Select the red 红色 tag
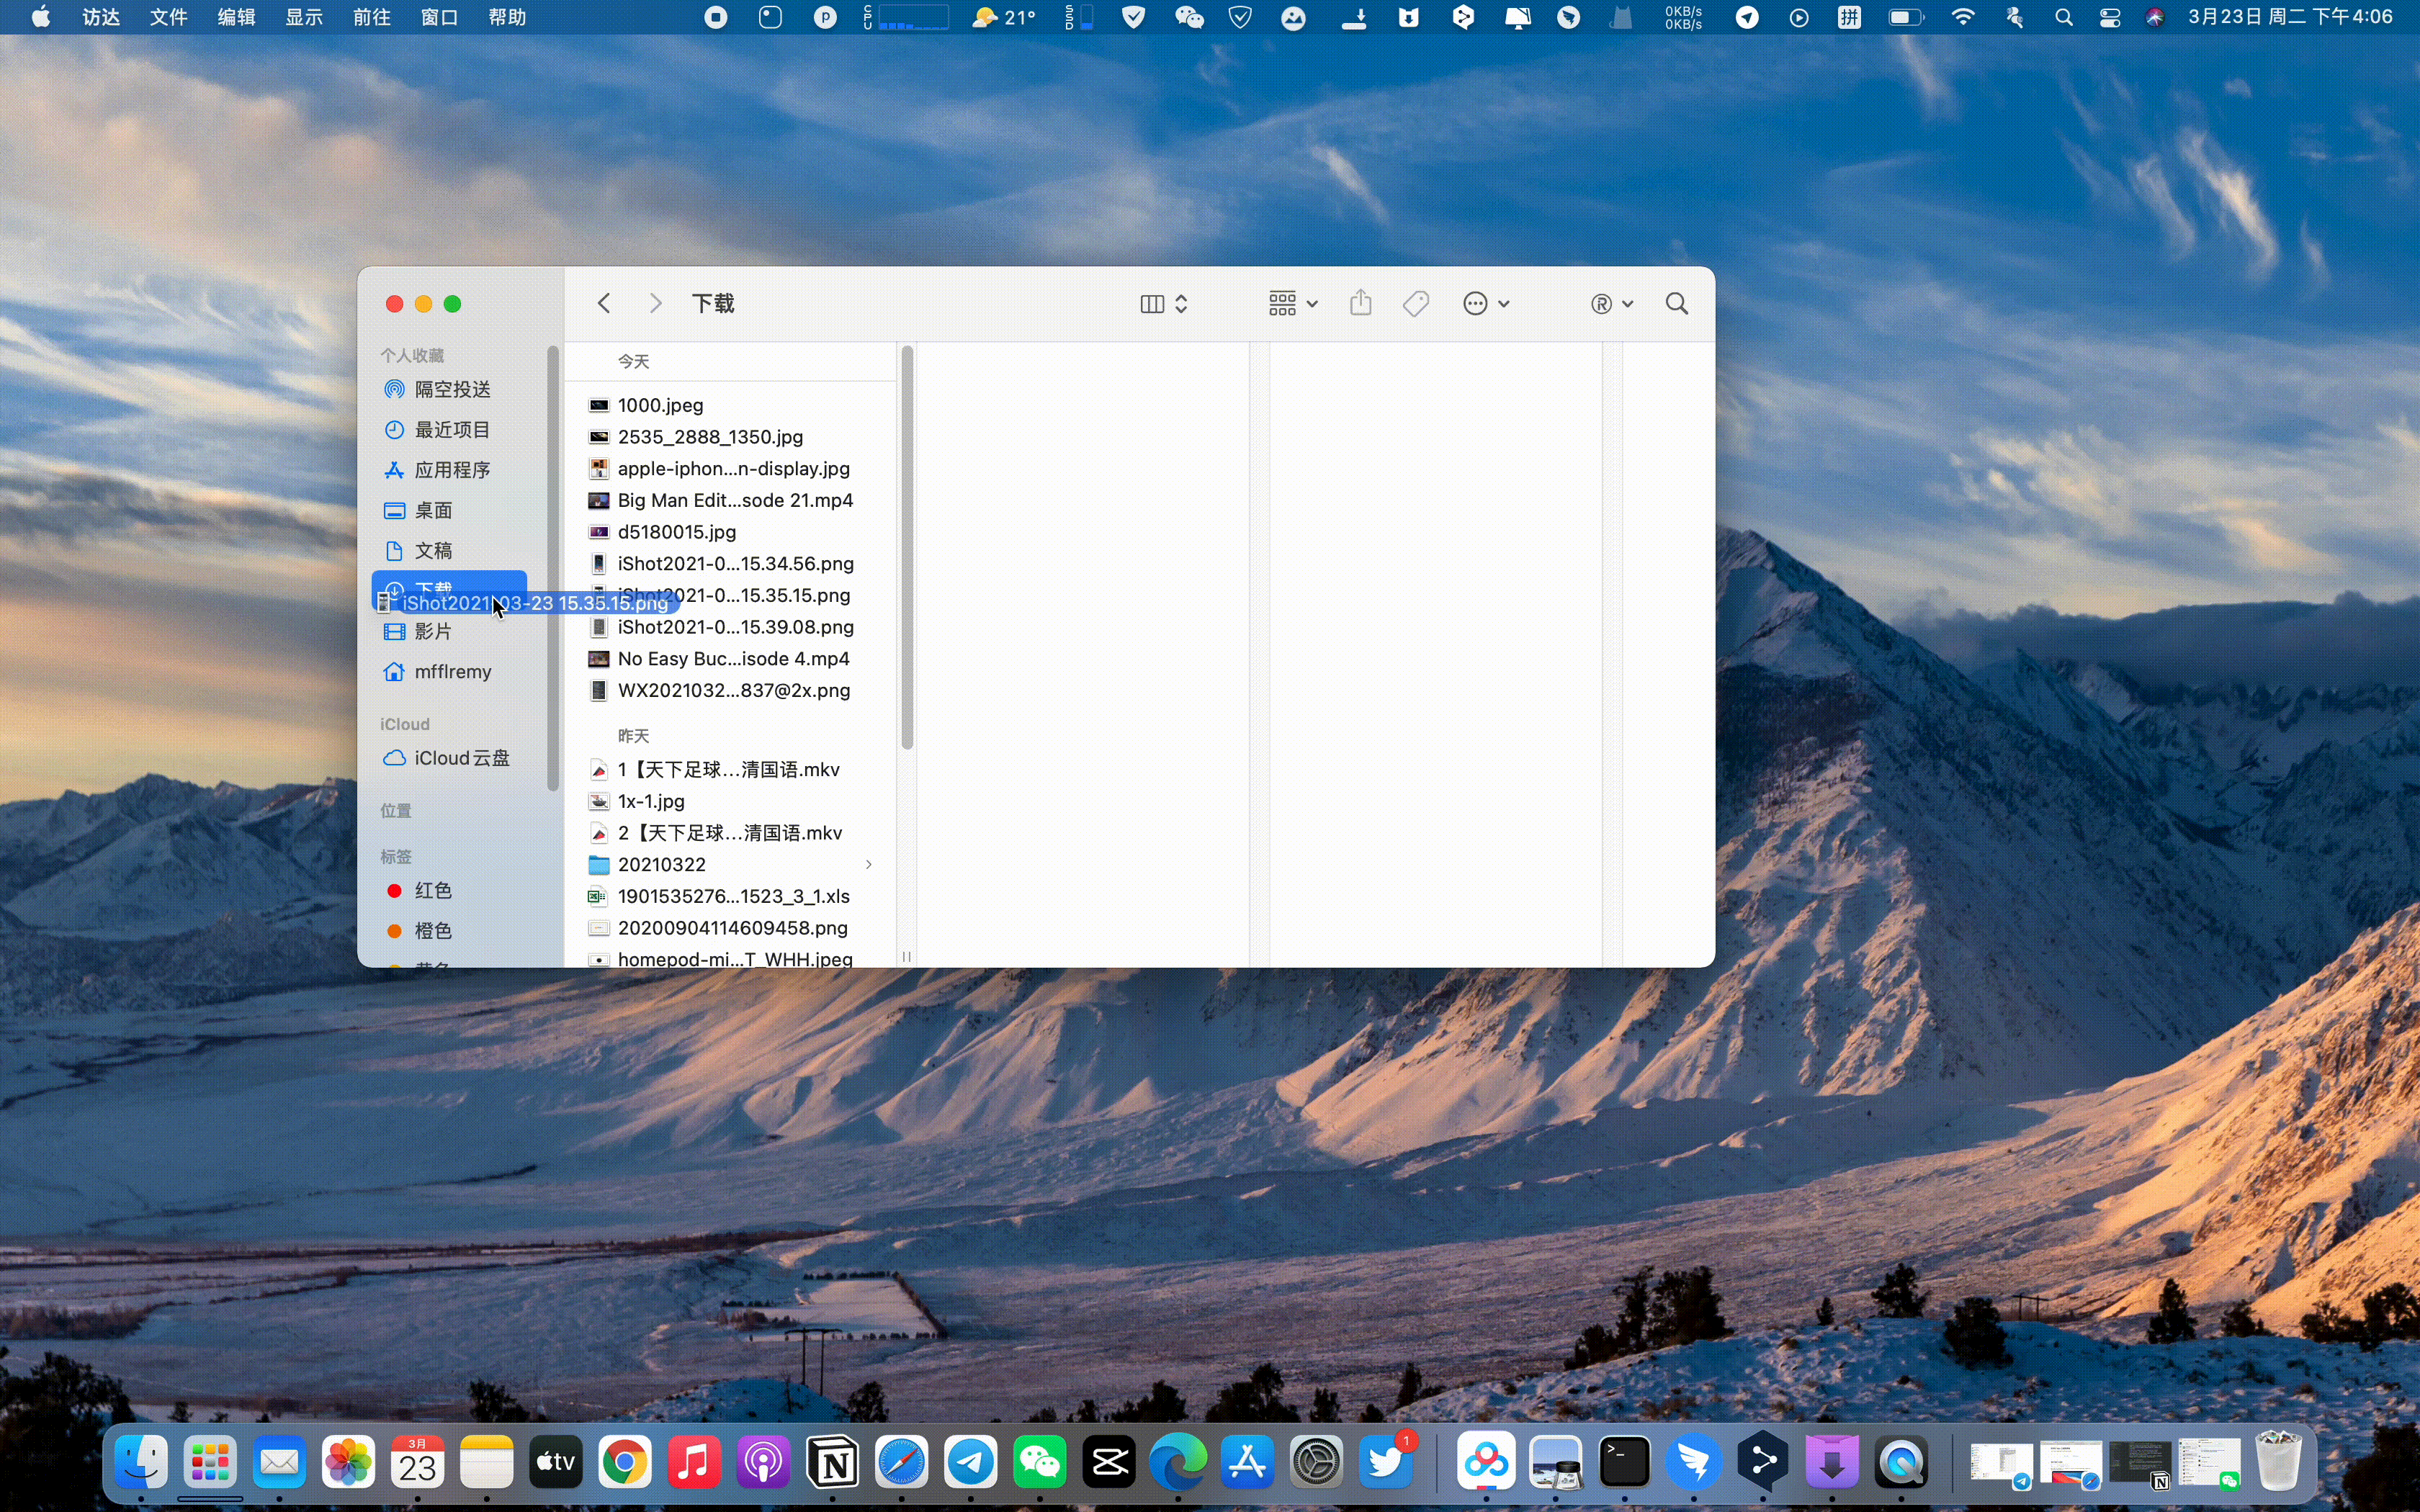 point(432,890)
